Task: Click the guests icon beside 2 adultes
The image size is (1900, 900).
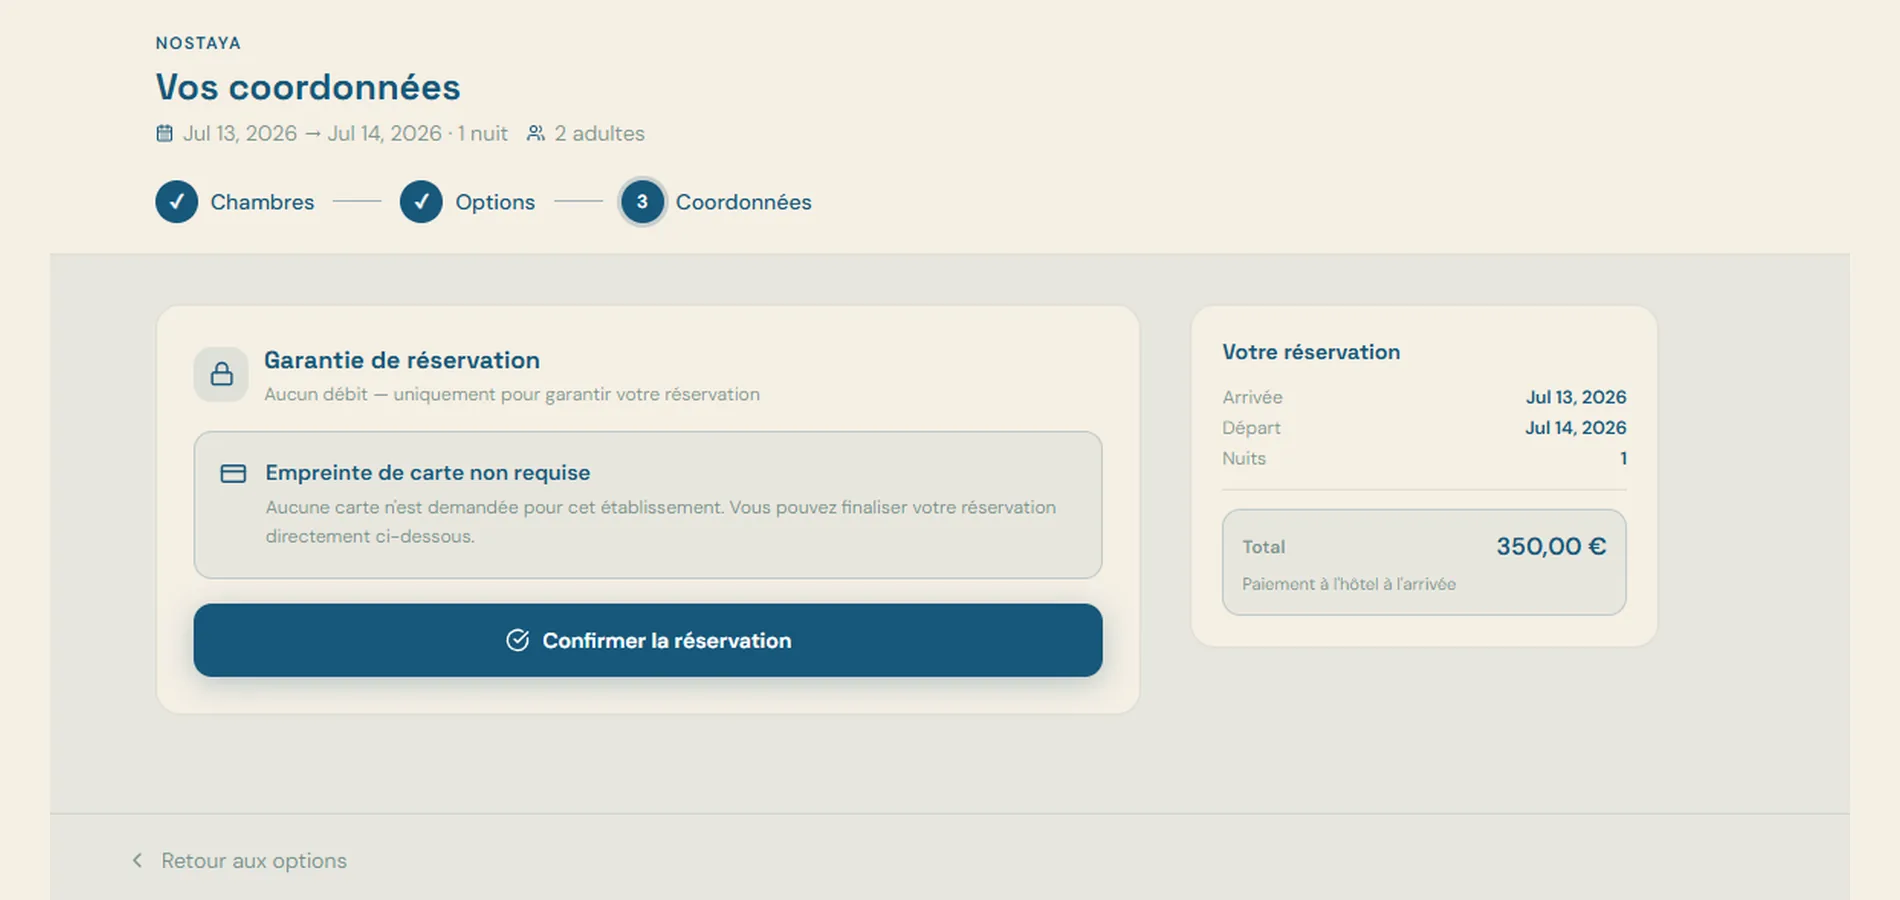Action: tap(536, 133)
